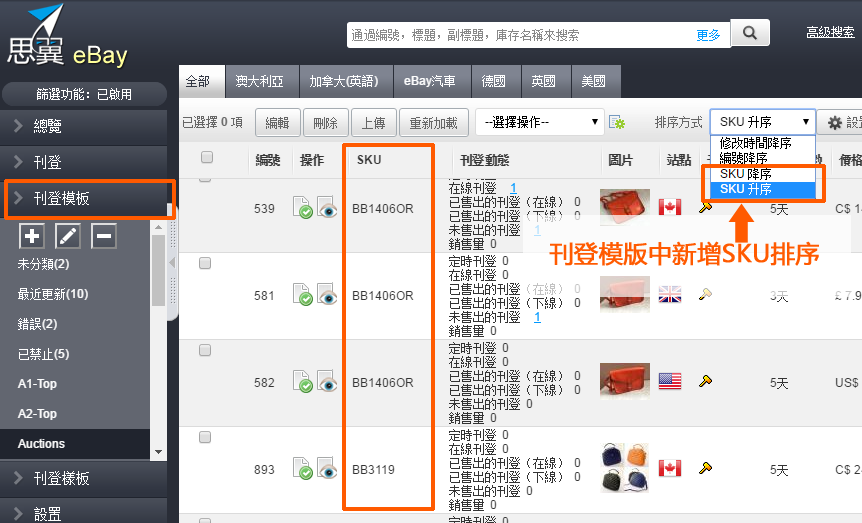The image size is (862, 523).
Task: Click the auction hammer icon in row 893
Action: (x=705, y=468)
